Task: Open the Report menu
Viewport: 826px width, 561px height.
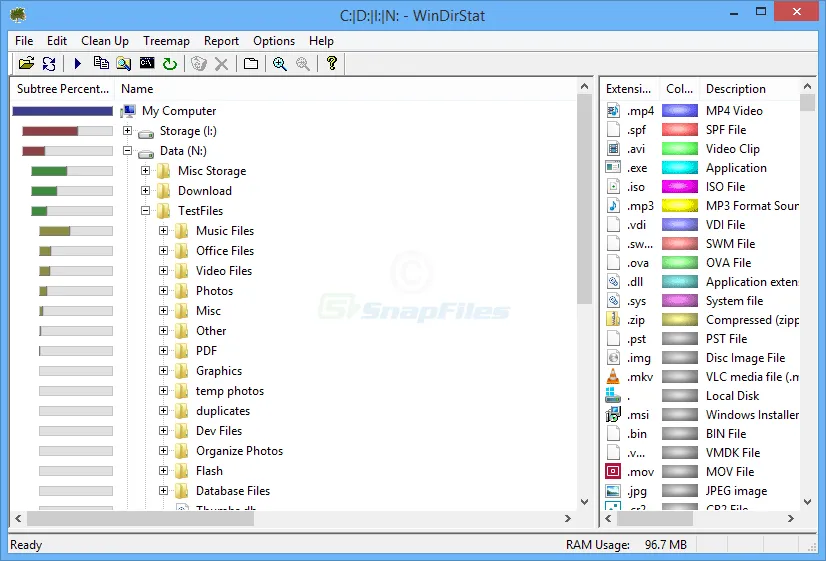Action: 221,41
